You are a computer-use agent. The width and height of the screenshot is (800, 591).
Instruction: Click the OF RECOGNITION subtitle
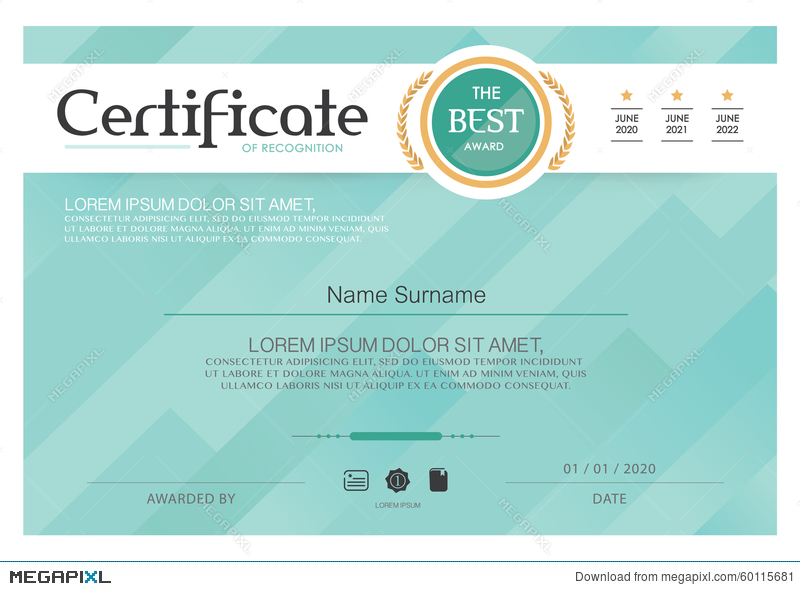click(295, 148)
